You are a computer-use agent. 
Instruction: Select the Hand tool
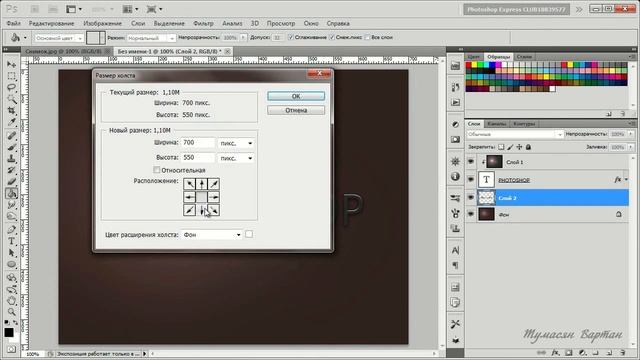(11, 301)
